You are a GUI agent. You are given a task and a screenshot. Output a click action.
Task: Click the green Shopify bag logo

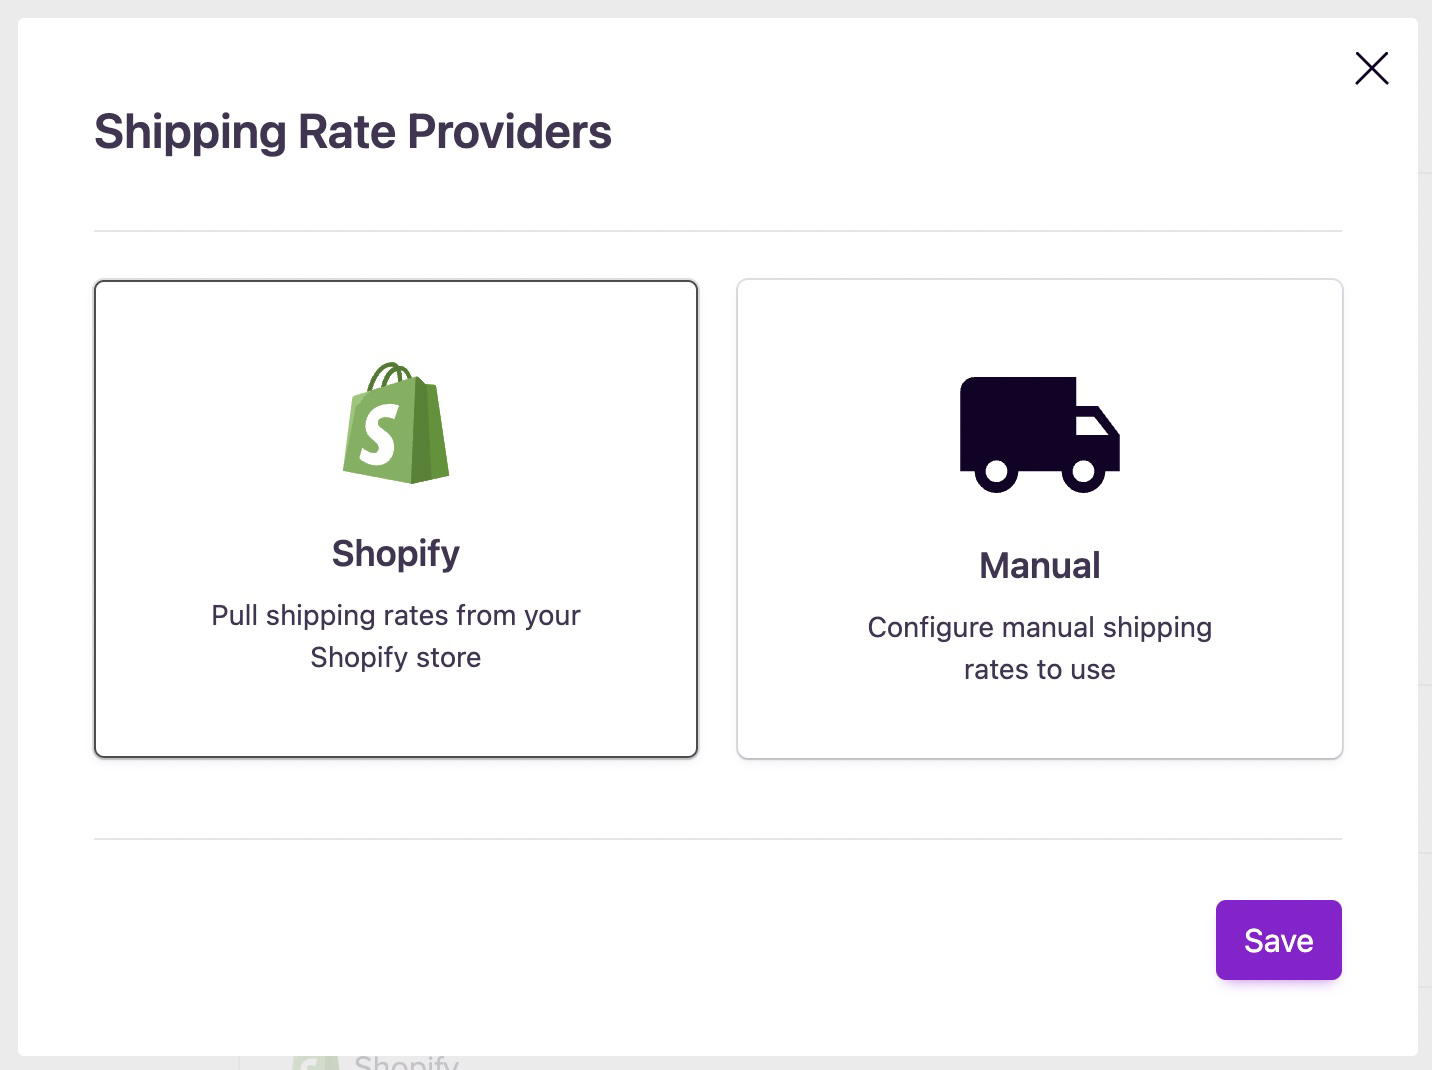[396, 423]
